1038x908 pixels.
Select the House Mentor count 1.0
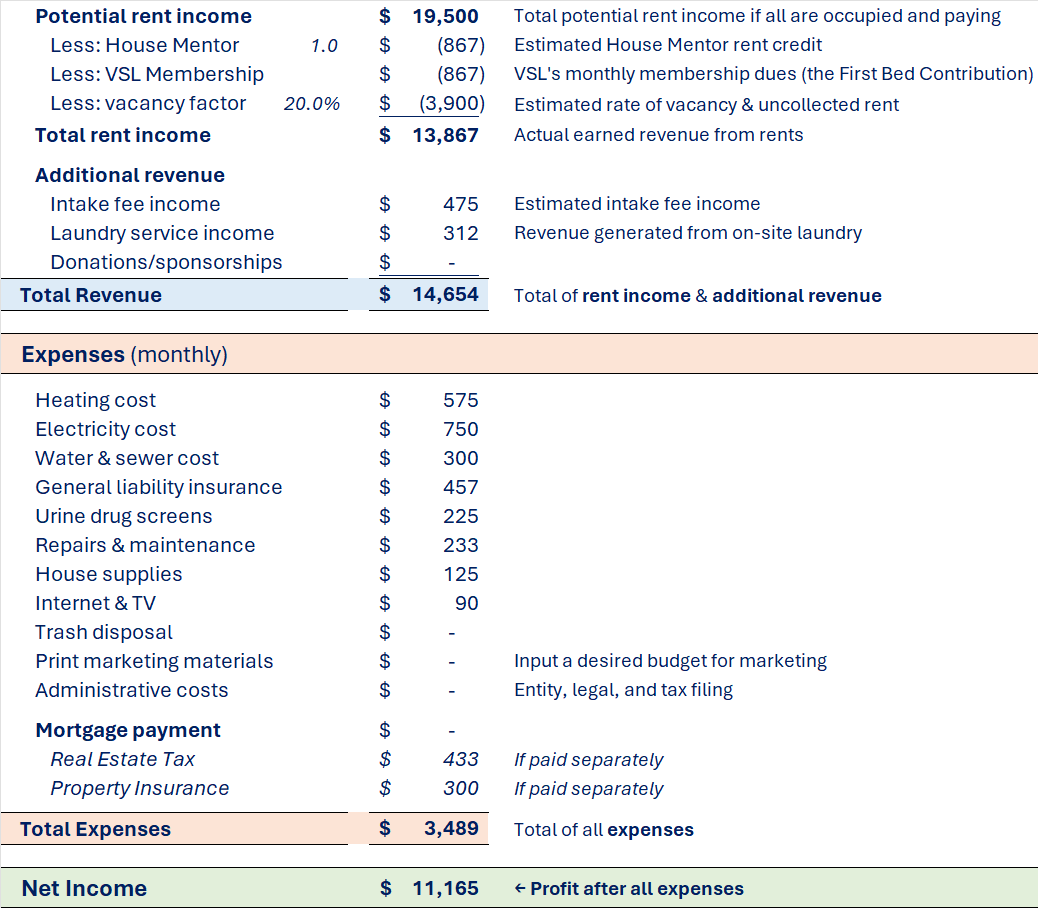[x=324, y=46]
